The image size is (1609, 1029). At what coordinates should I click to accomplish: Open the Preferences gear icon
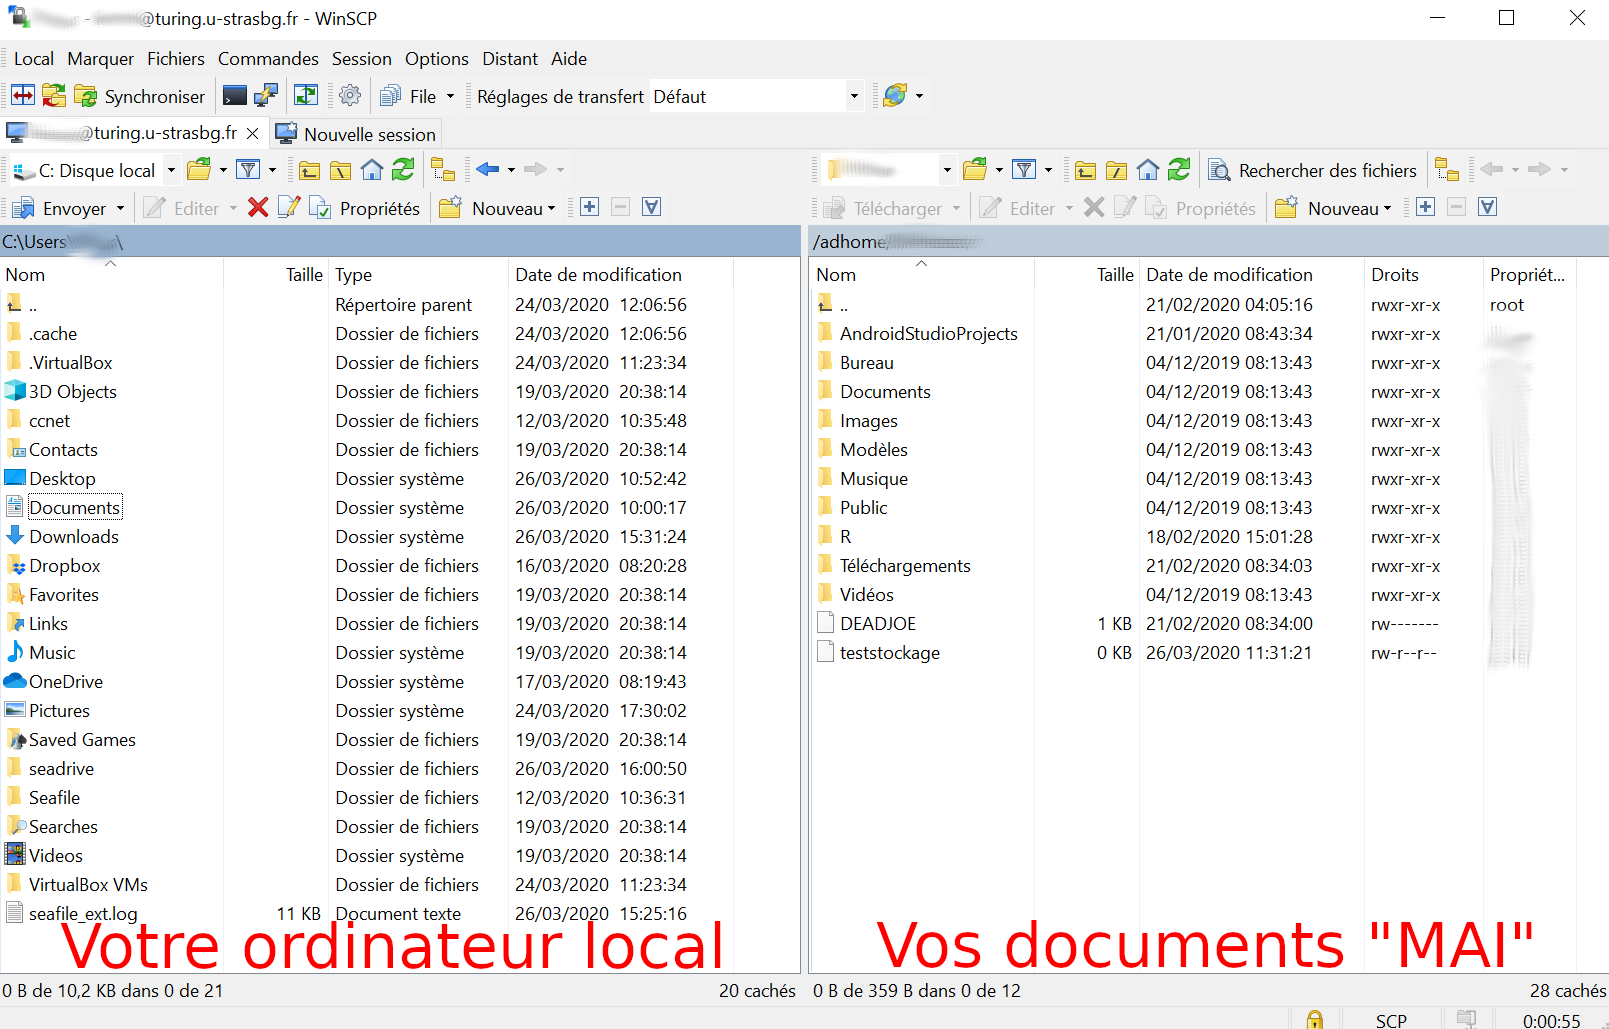pyautogui.click(x=350, y=96)
